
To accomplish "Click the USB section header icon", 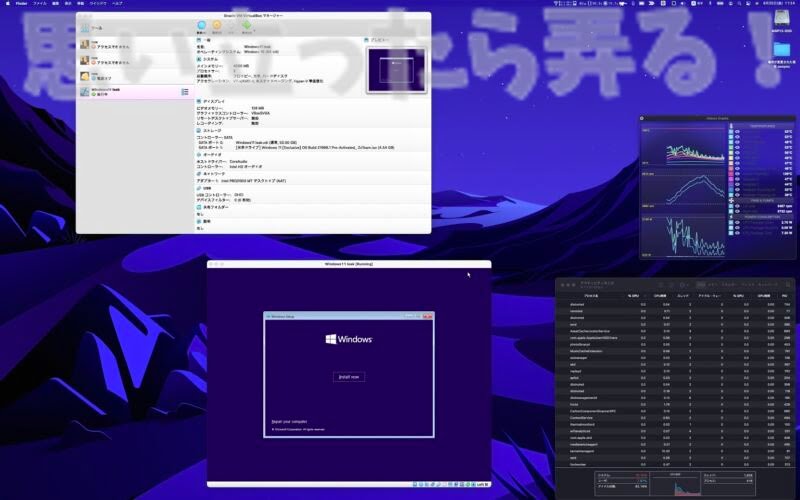I will 199,188.
